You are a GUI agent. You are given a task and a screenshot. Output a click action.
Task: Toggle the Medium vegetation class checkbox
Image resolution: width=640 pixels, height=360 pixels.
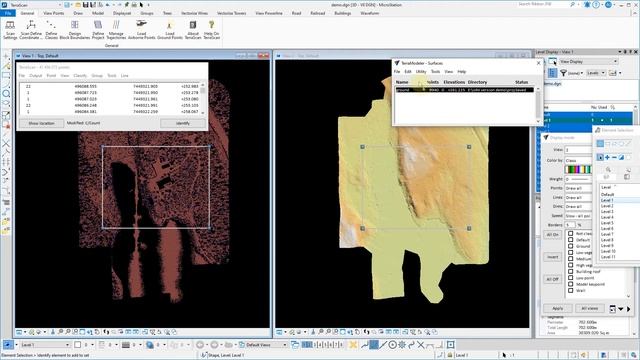click(571, 259)
